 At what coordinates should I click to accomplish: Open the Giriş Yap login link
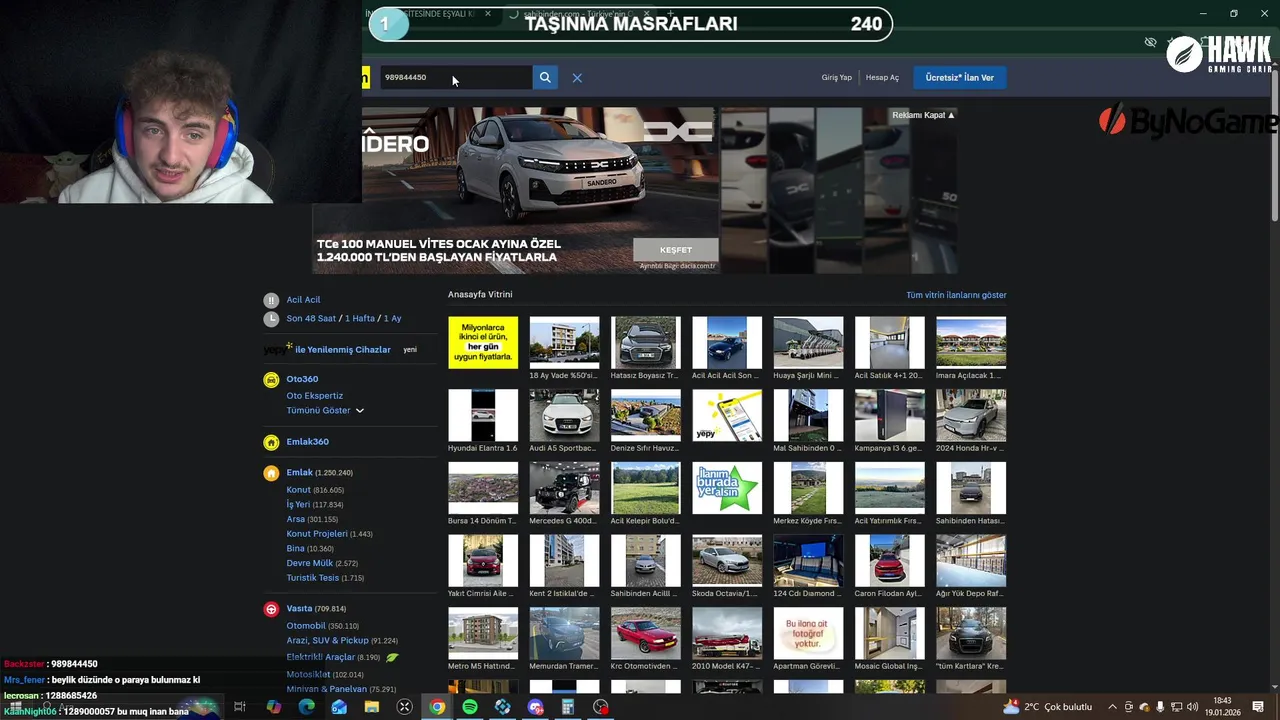pyautogui.click(x=837, y=77)
